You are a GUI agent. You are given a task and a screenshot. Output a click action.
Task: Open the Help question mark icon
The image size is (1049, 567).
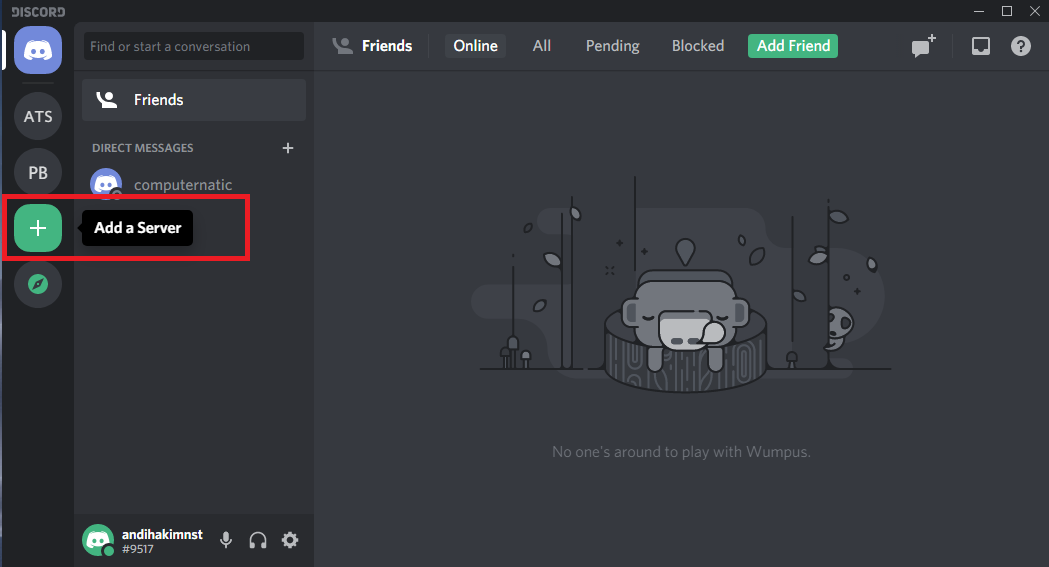tap(1021, 46)
